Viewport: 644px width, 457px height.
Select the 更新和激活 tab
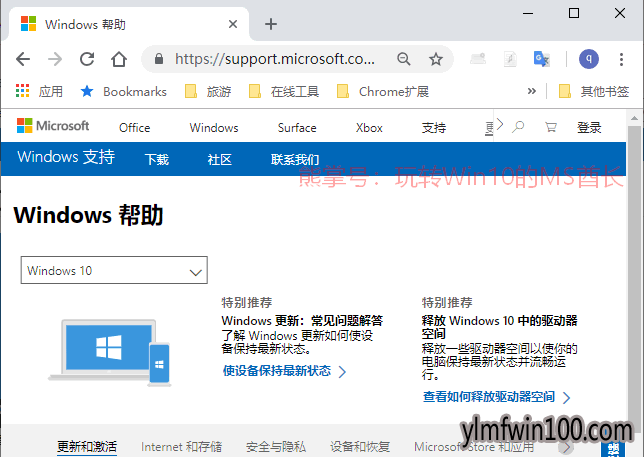click(87, 446)
